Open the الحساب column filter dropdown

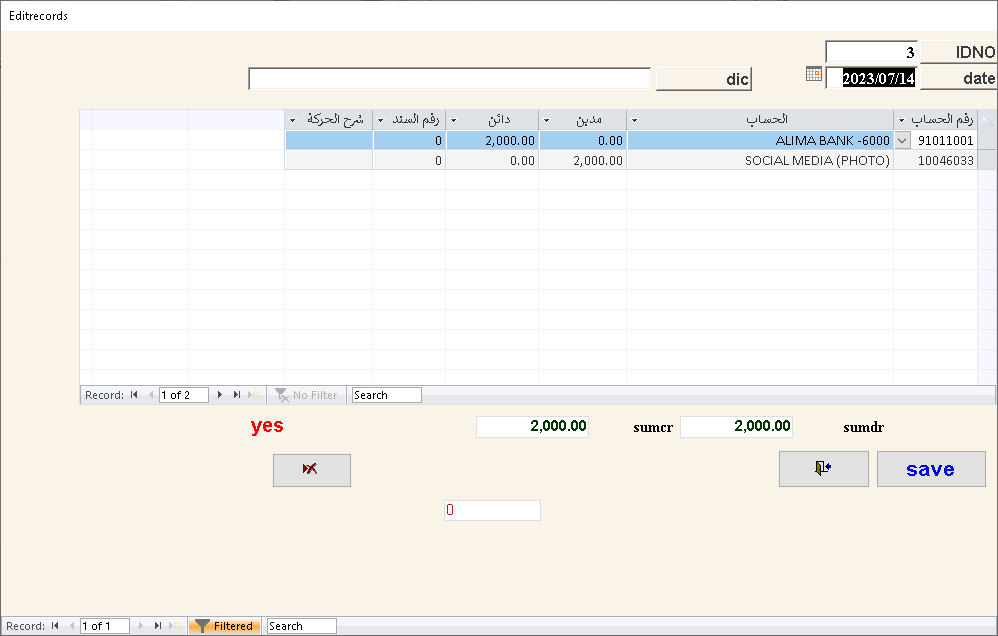(634, 120)
